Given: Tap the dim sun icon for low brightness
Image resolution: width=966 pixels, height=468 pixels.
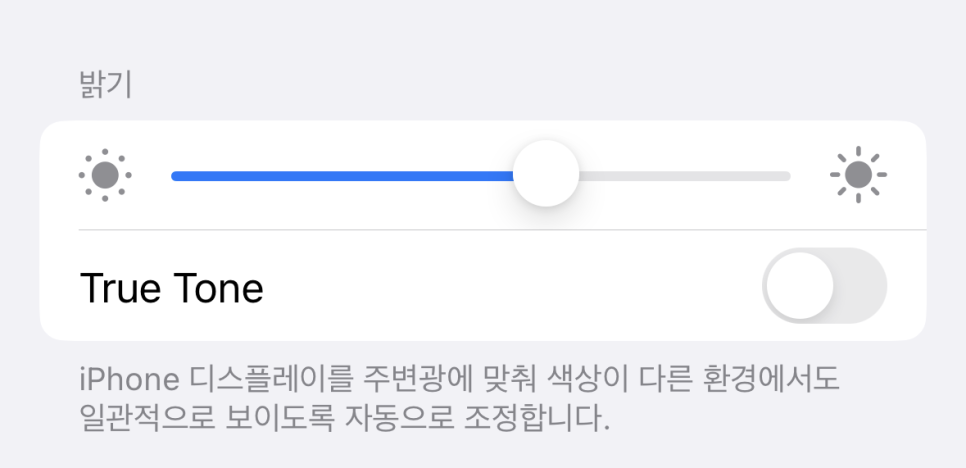Looking at the screenshot, I should [x=105, y=176].
